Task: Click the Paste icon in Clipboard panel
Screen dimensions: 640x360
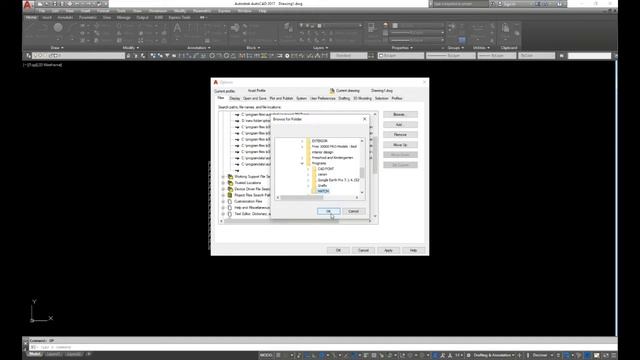Action: tap(505, 28)
